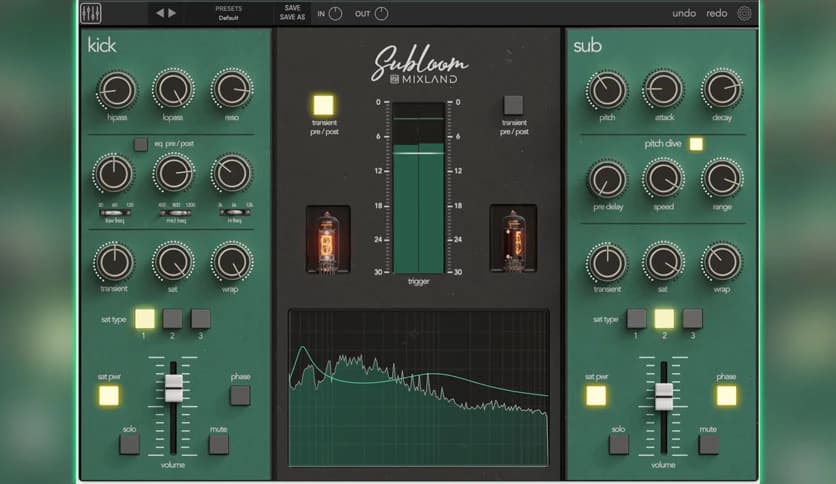Screen dimensions: 836x484
Task: Click the kick sat knob
Action: 173,262
